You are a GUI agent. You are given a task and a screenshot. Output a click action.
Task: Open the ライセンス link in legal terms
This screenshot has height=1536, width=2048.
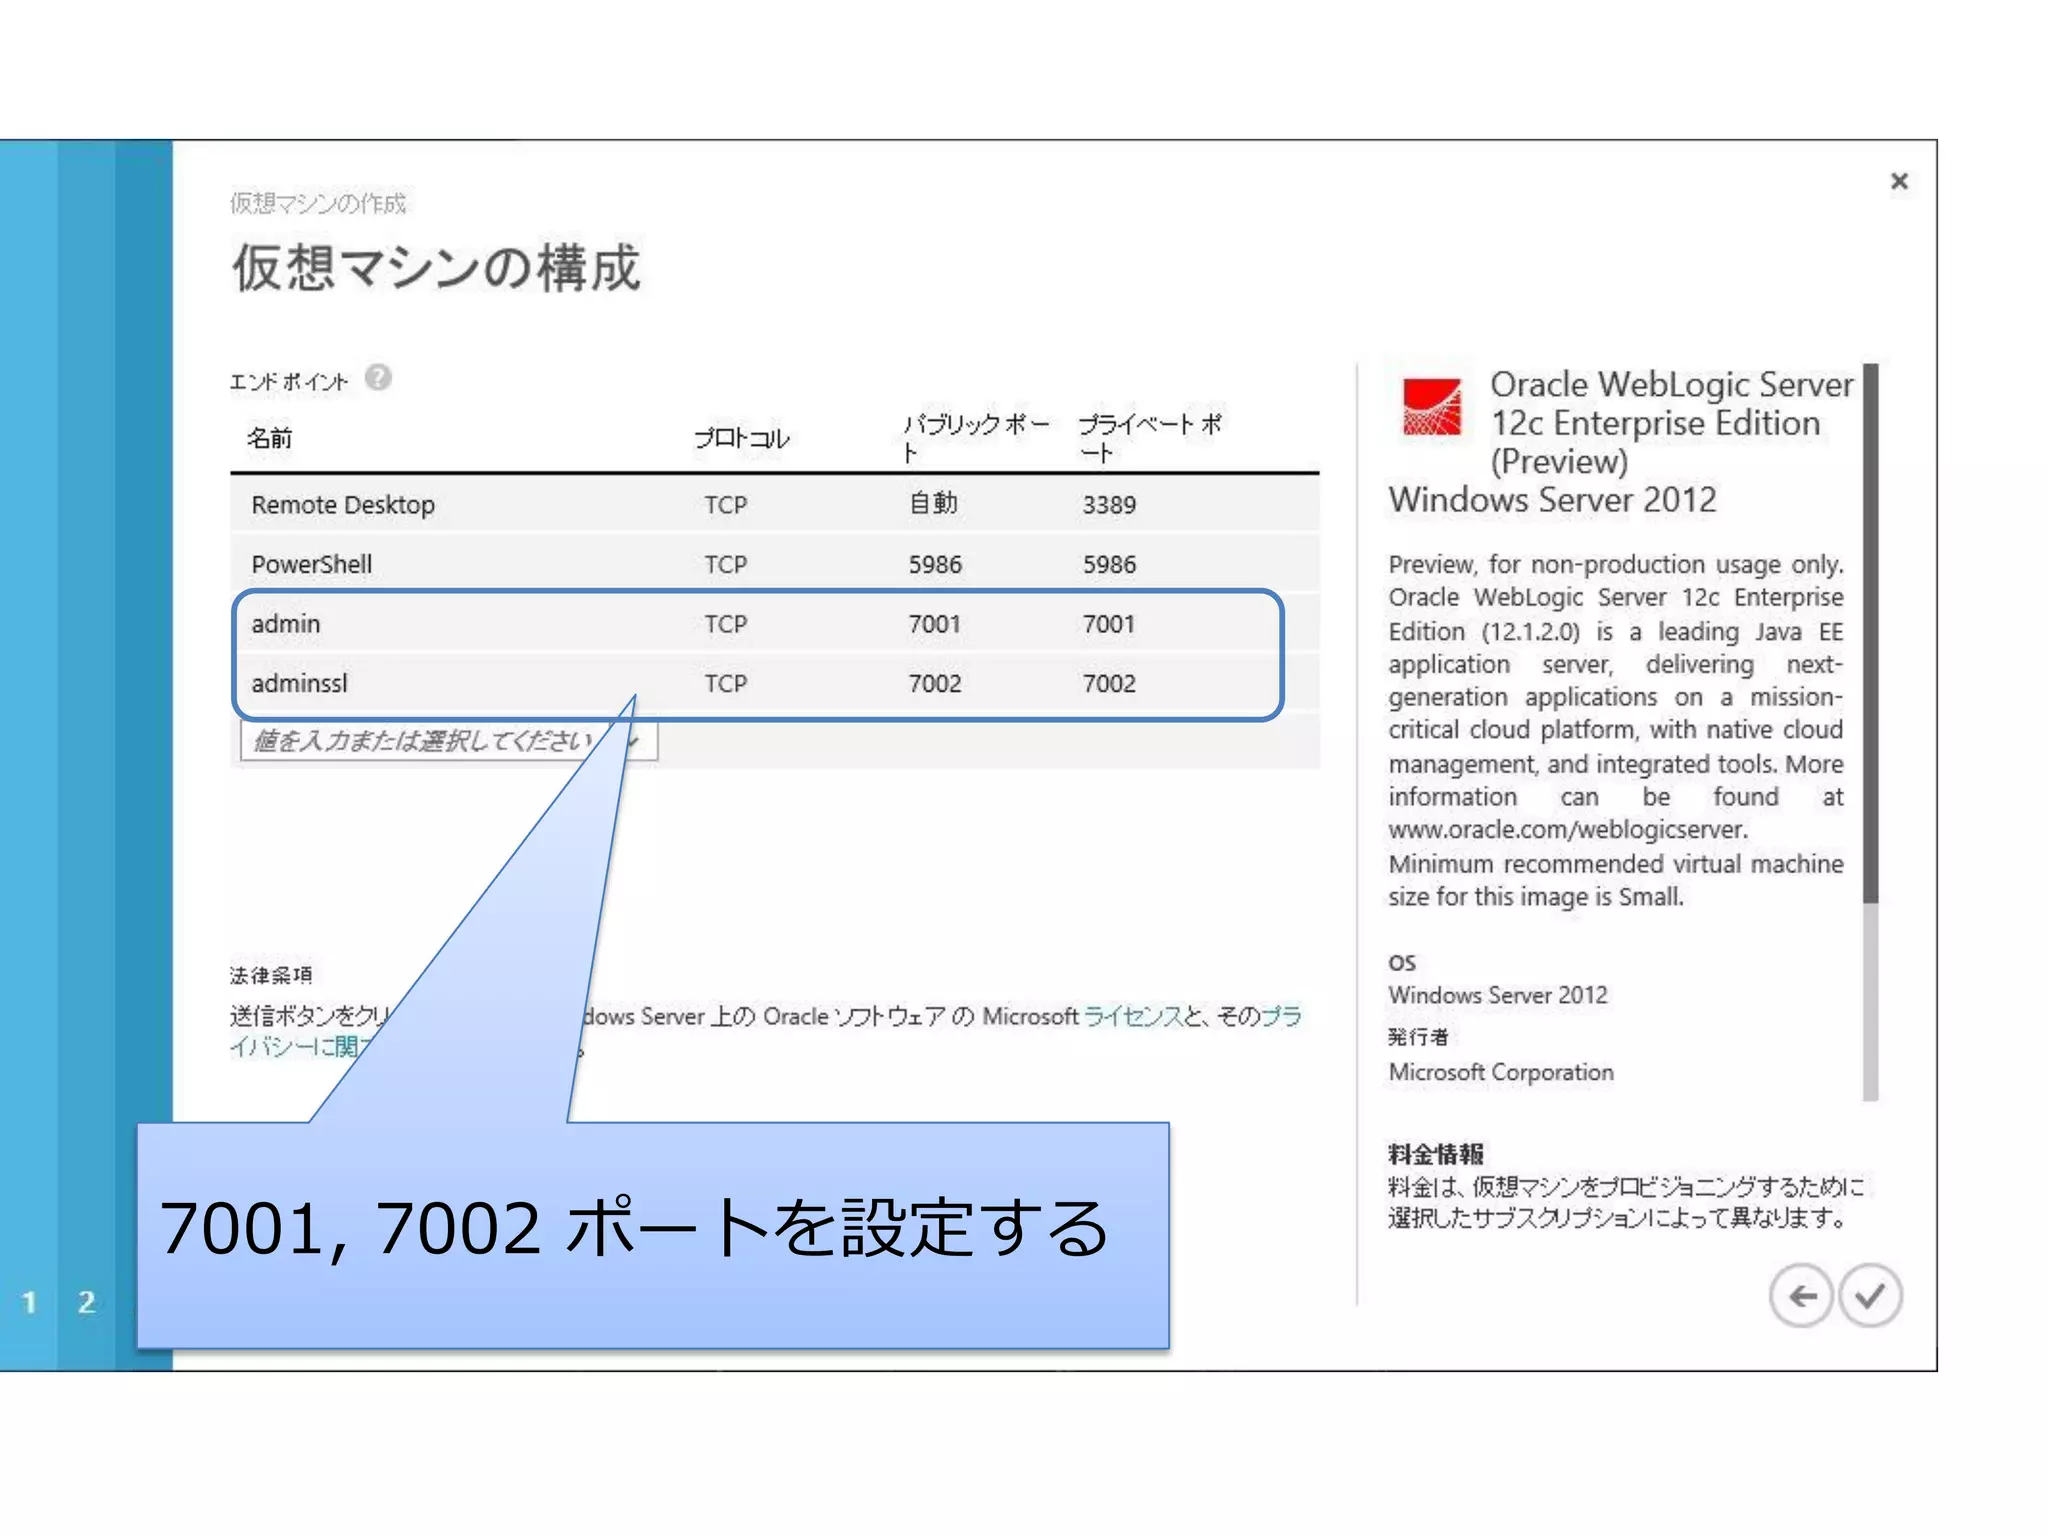pyautogui.click(x=1133, y=1016)
